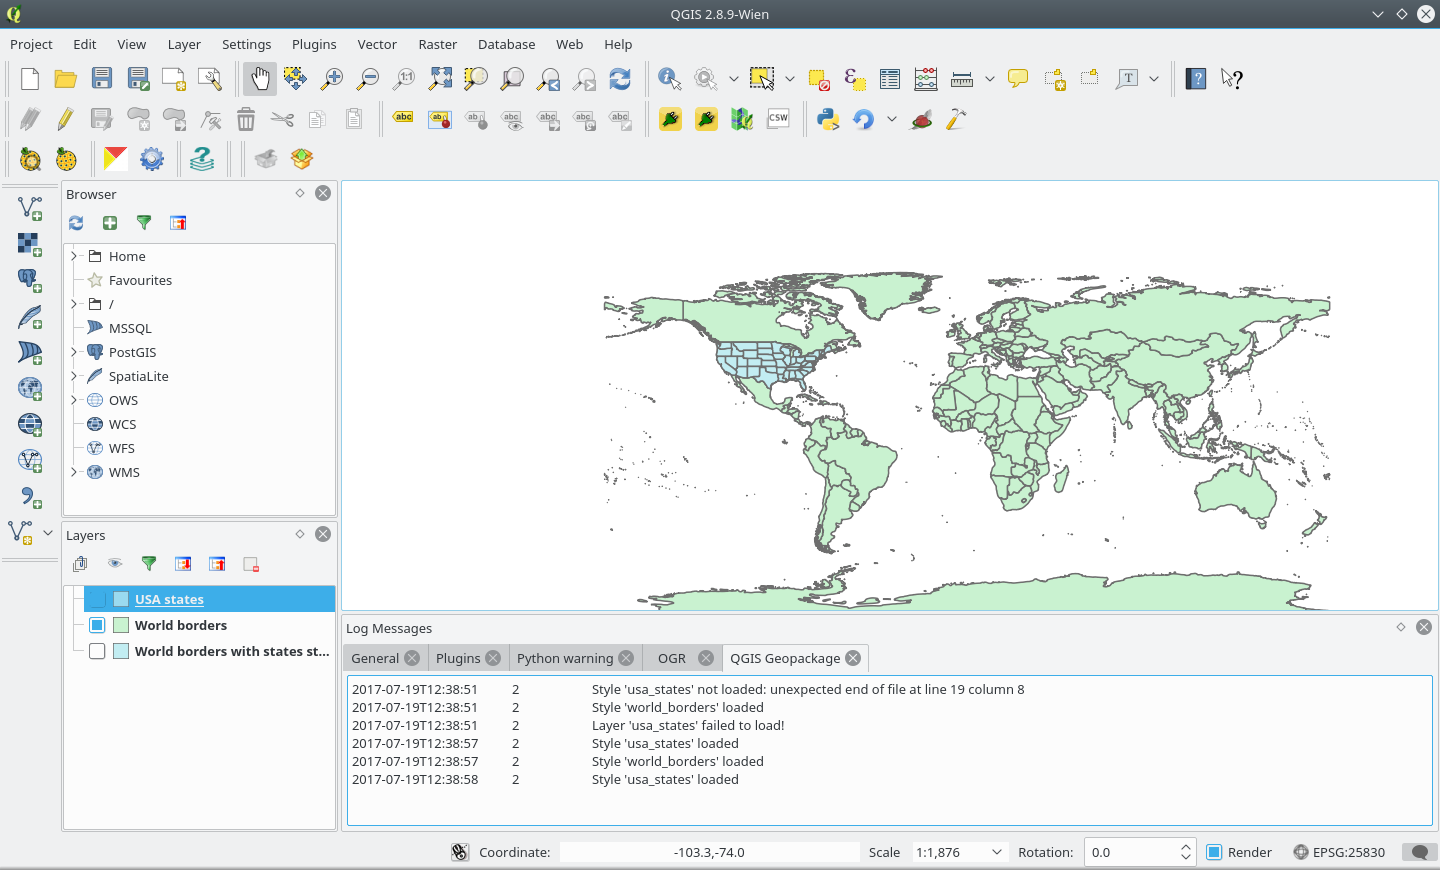Click the Manage Layer Visibility eye icon
Viewport: 1440px width, 870px height.
point(115,564)
